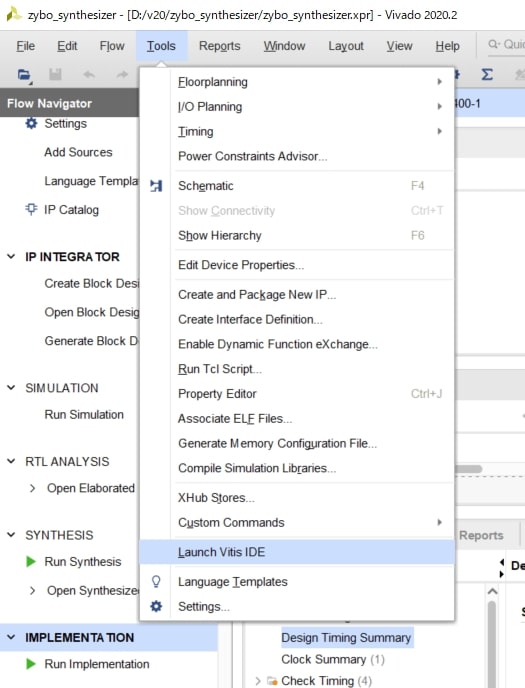This screenshot has height=688, width=525.
Task: Click the Language Templates lightbulb icon
Action: click(156, 581)
